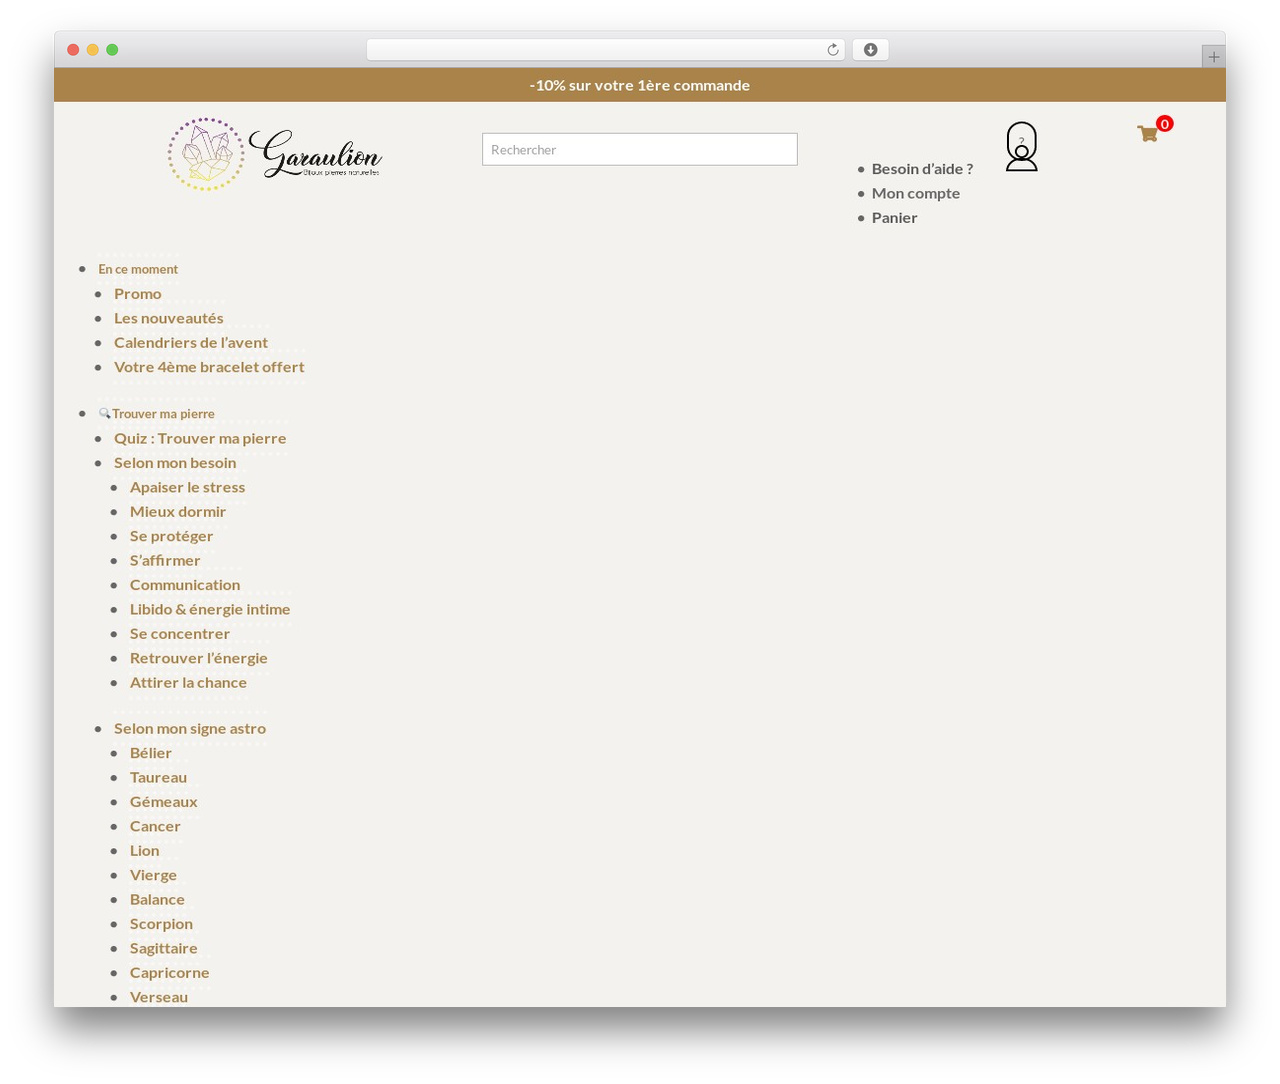
Task: Click the Garaulion crystal logo
Action: pyautogui.click(x=275, y=154)
